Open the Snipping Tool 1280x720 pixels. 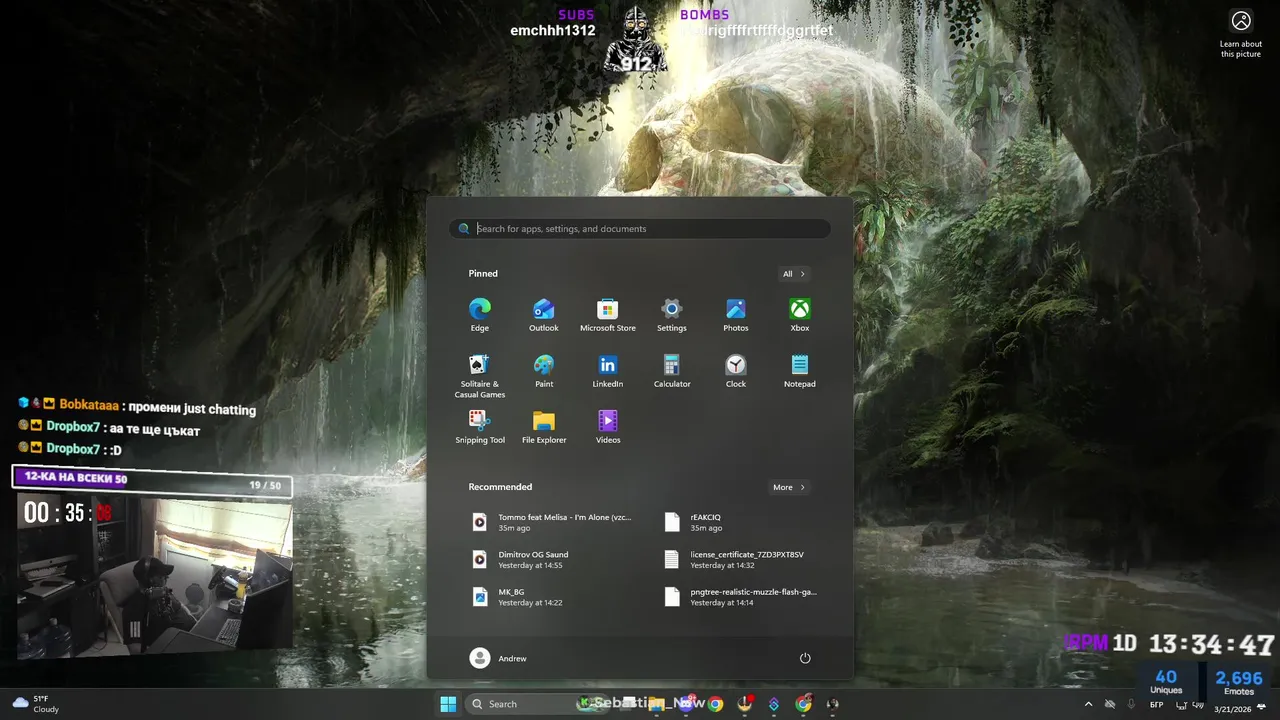[x=480, y=427]
